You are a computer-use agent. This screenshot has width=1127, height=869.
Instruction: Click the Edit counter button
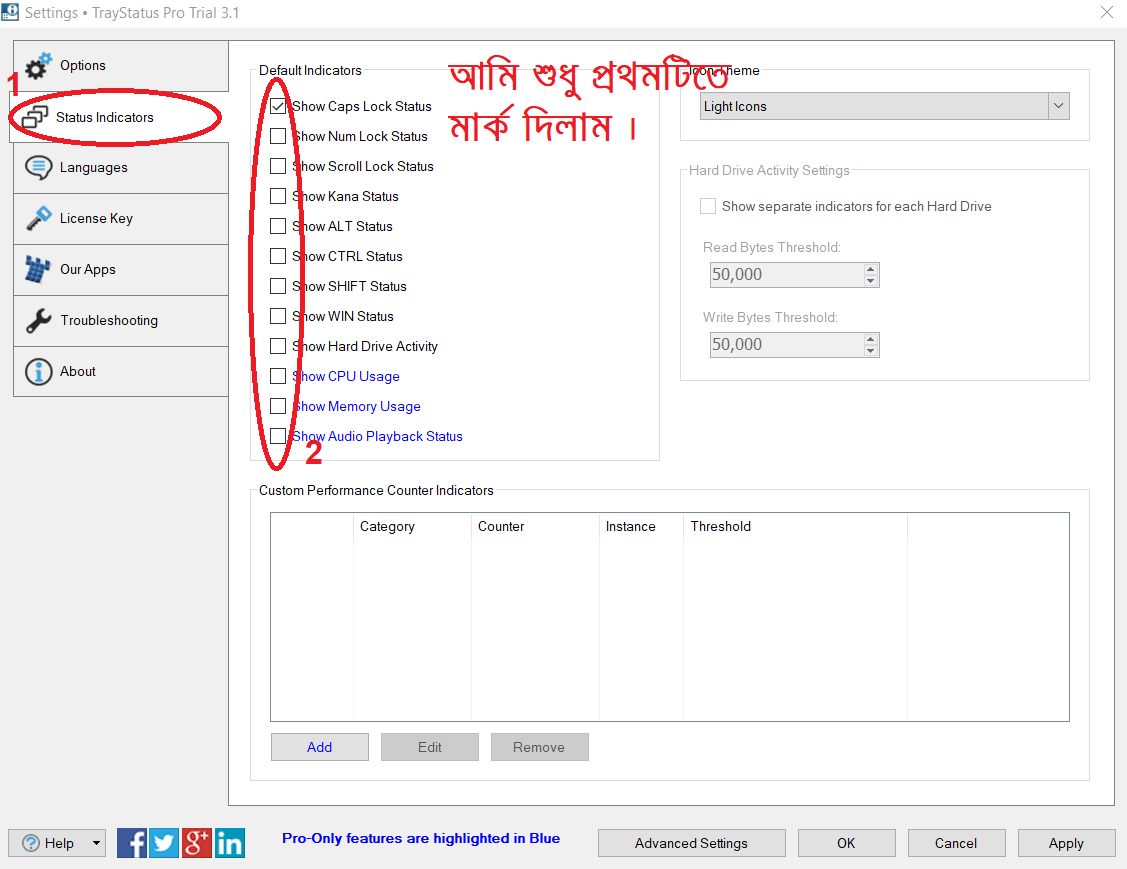(x=430, y=747)
